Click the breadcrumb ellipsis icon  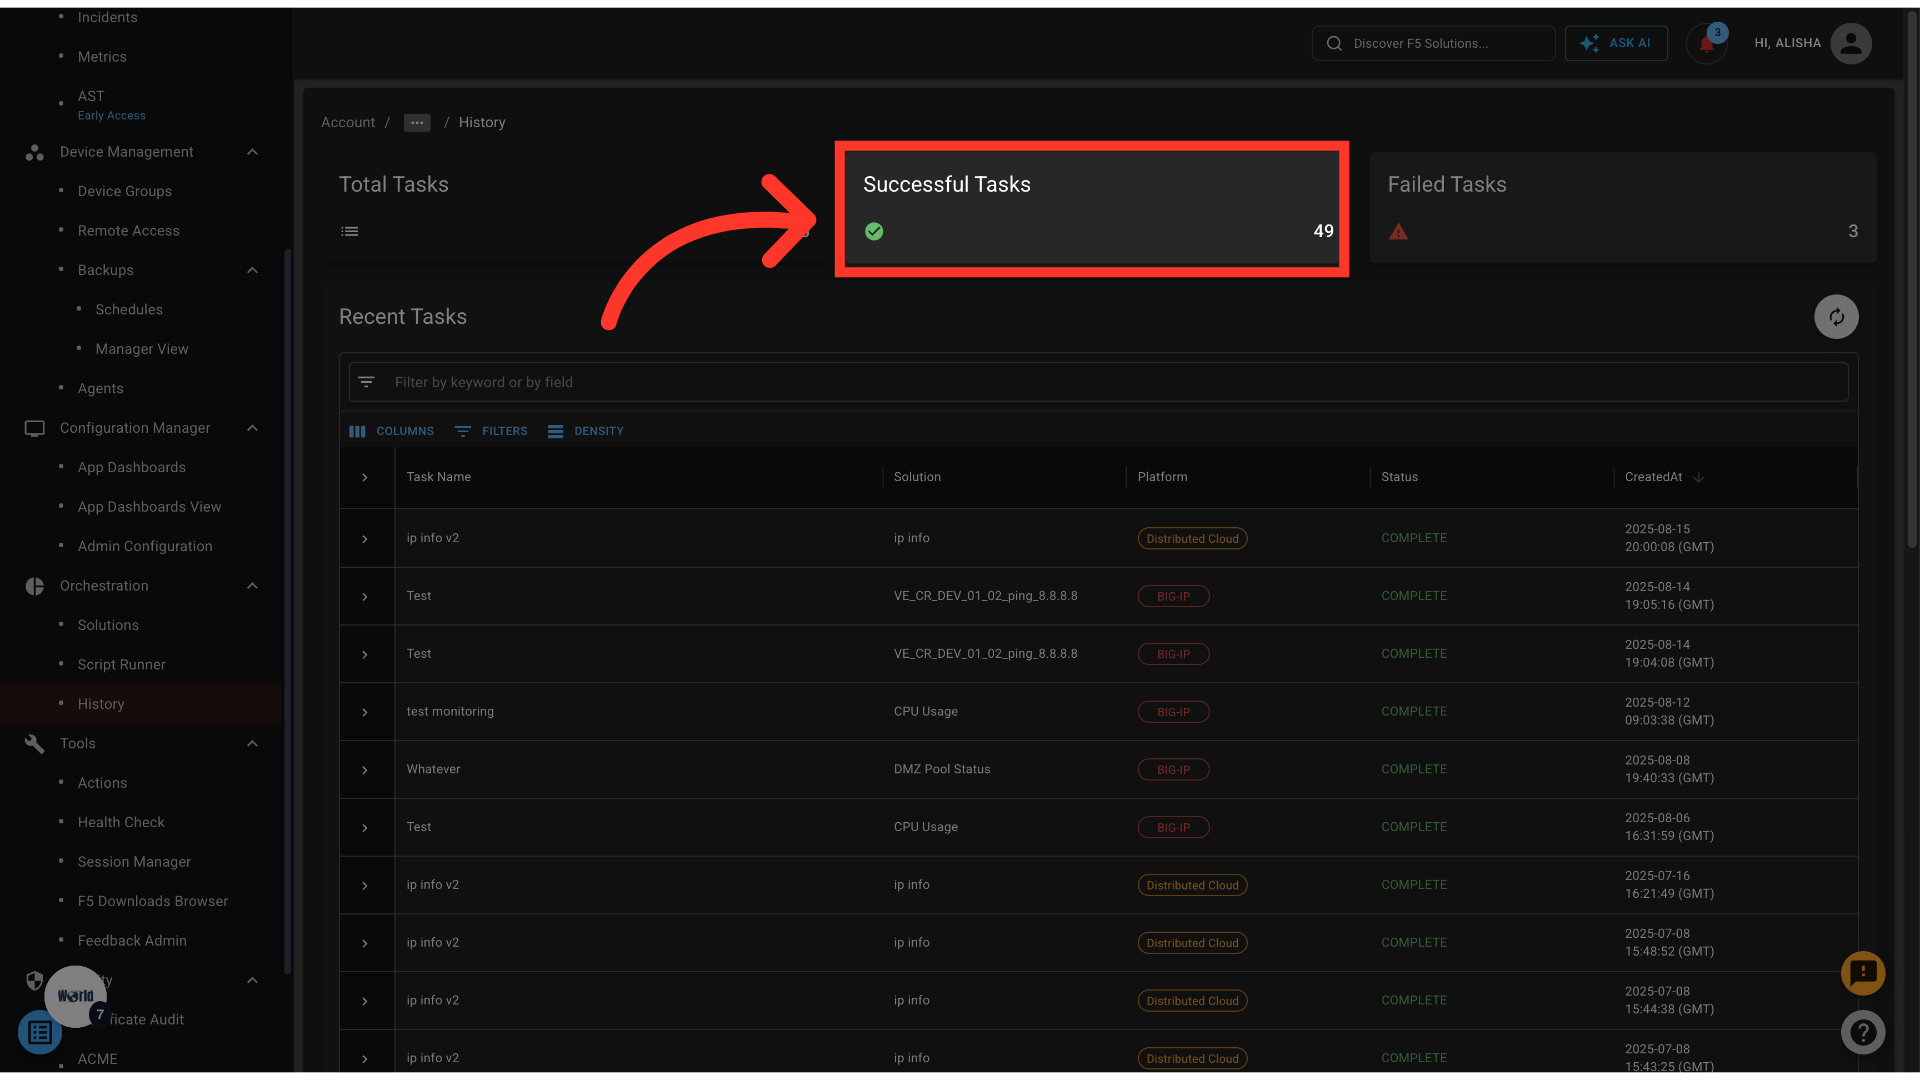(417, 123)
